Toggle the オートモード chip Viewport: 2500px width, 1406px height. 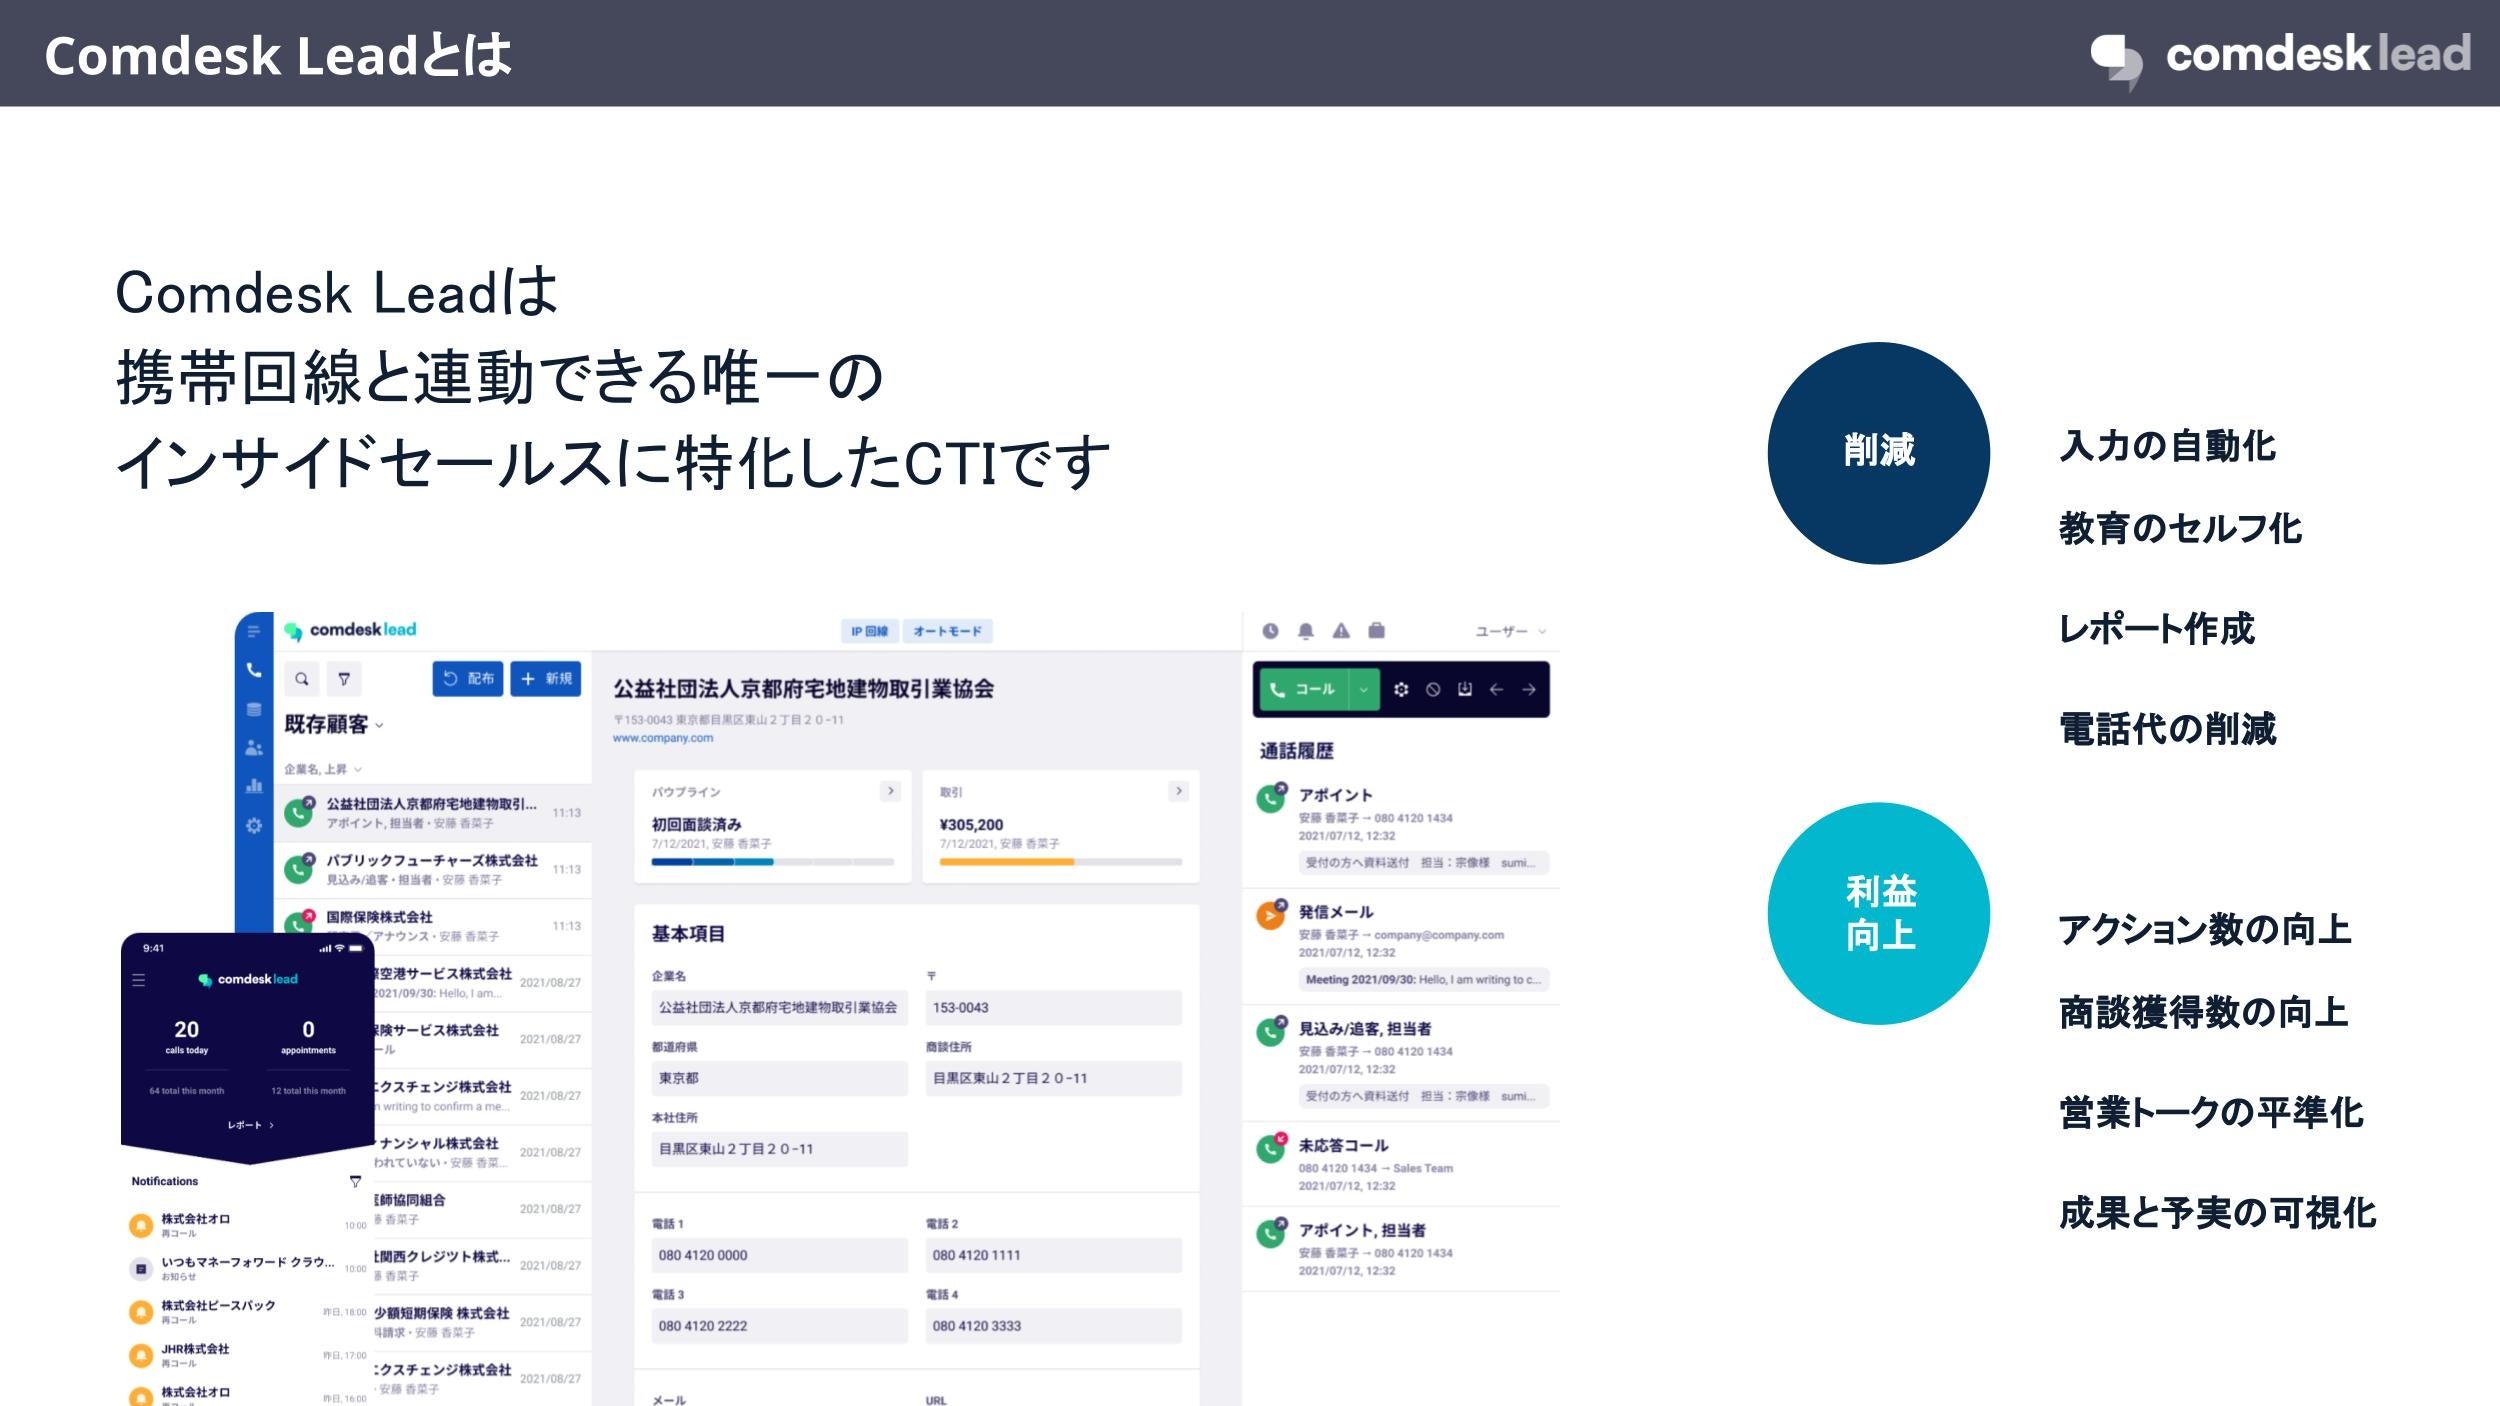pyautogui.click(x=947, y=631)
